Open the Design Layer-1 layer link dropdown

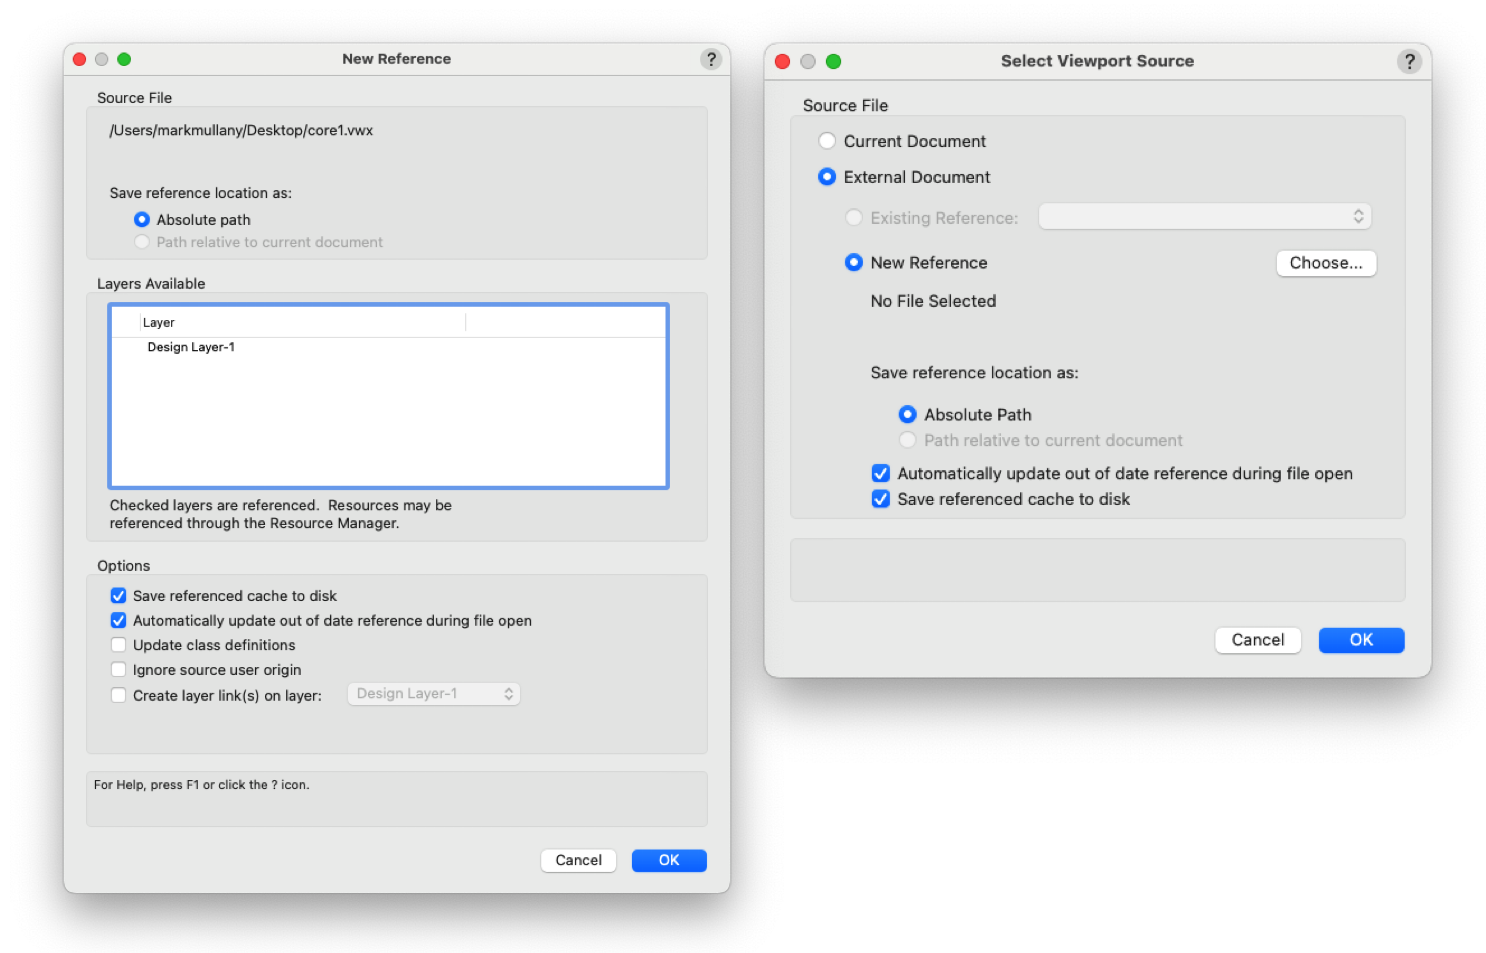(x=433, y=693)
